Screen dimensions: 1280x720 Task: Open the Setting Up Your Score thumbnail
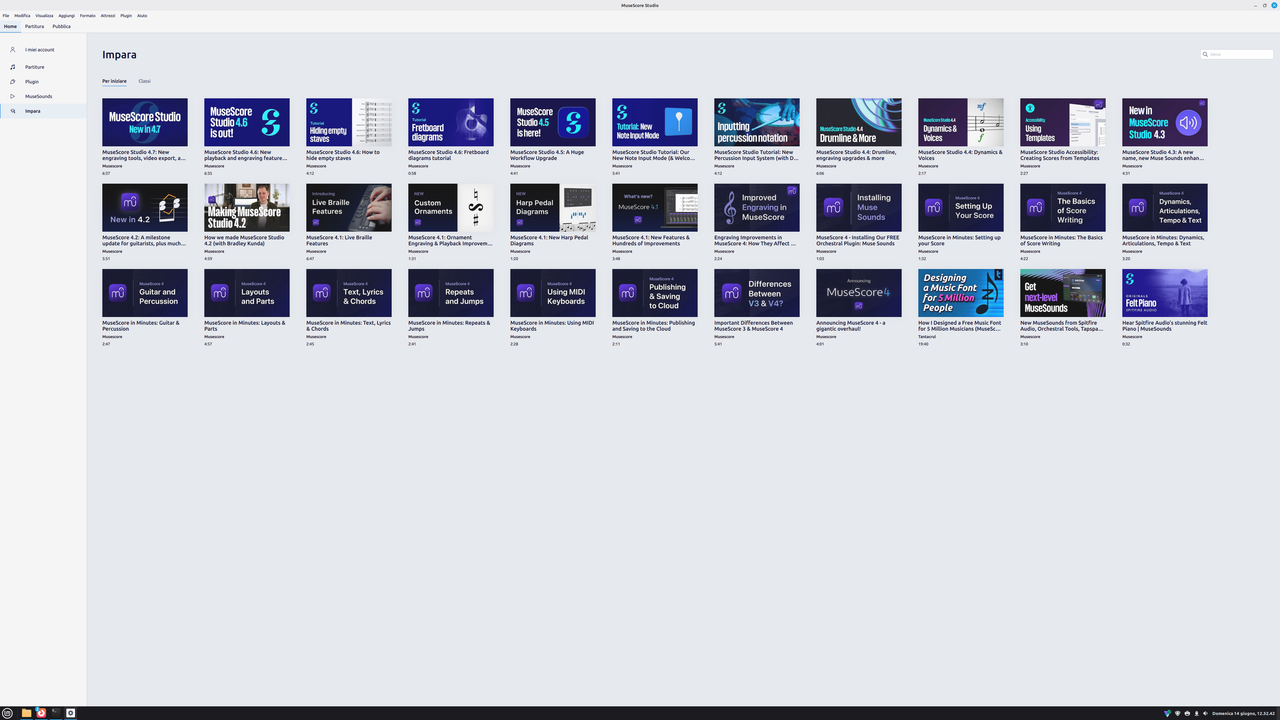(x=961, y=208)
